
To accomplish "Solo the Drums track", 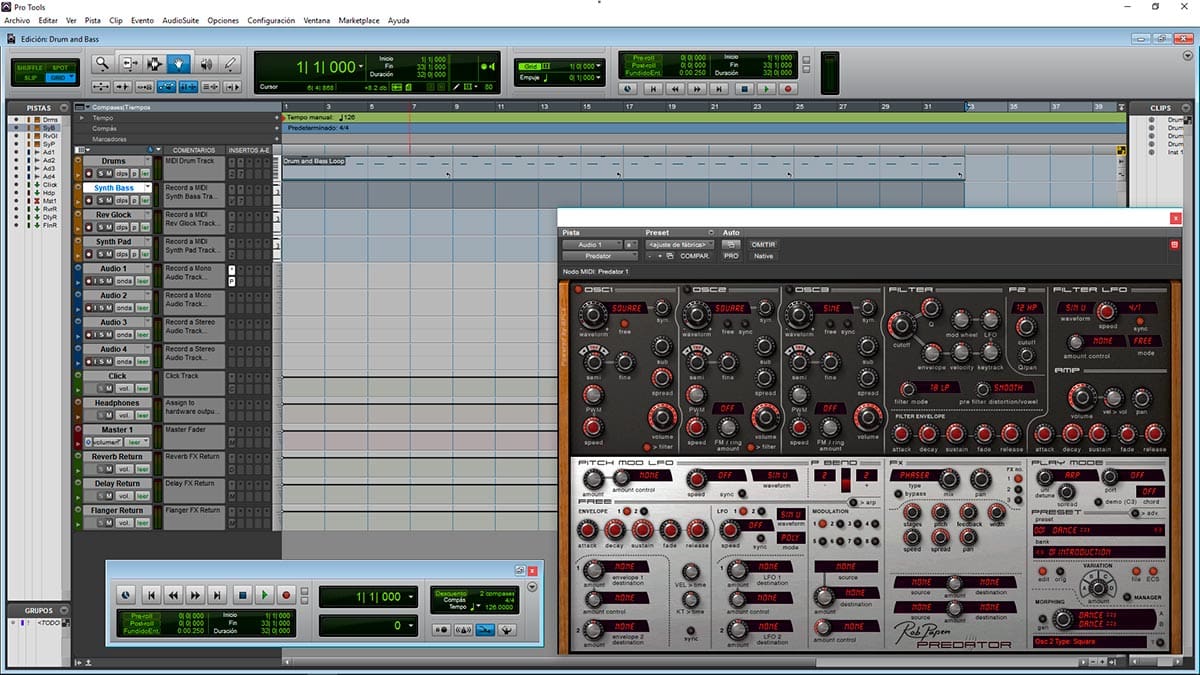I will 101,174.
